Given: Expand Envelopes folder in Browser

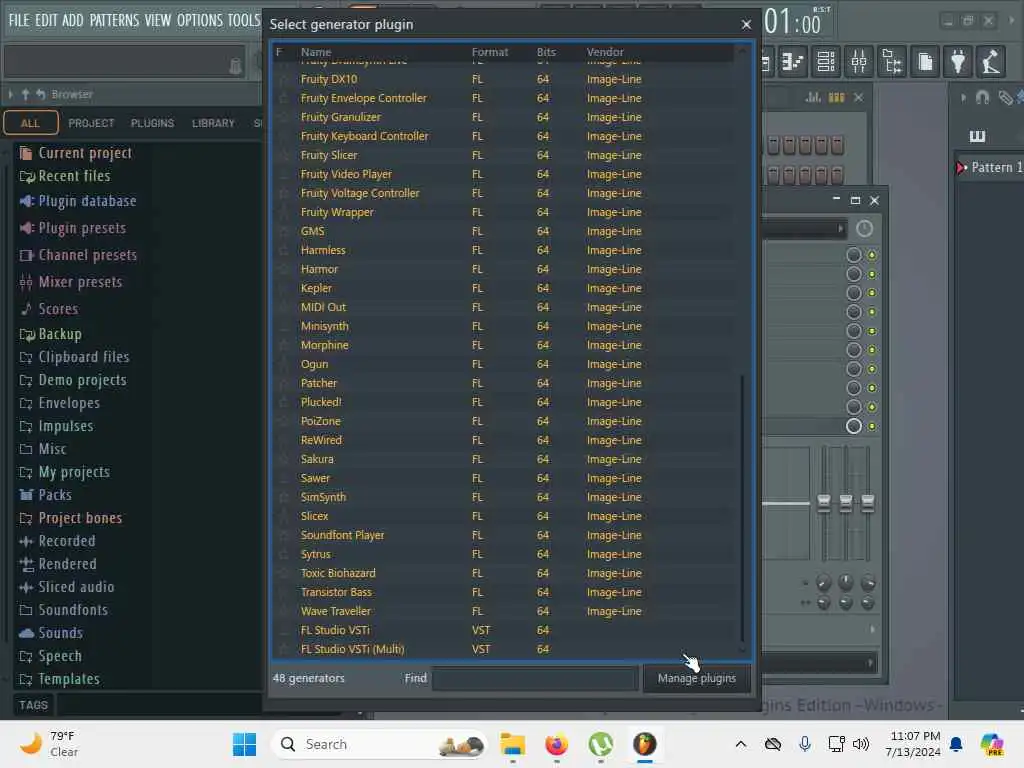Looking at the screenshot, I should 59,403.
